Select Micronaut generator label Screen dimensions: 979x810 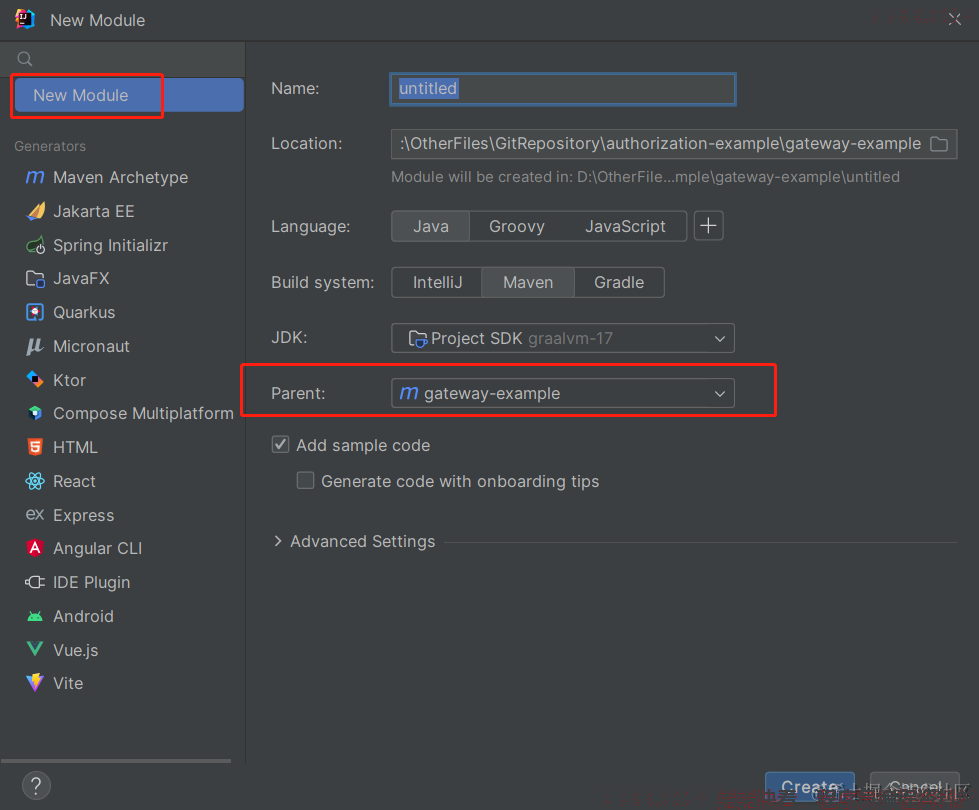tap(91, 346)
